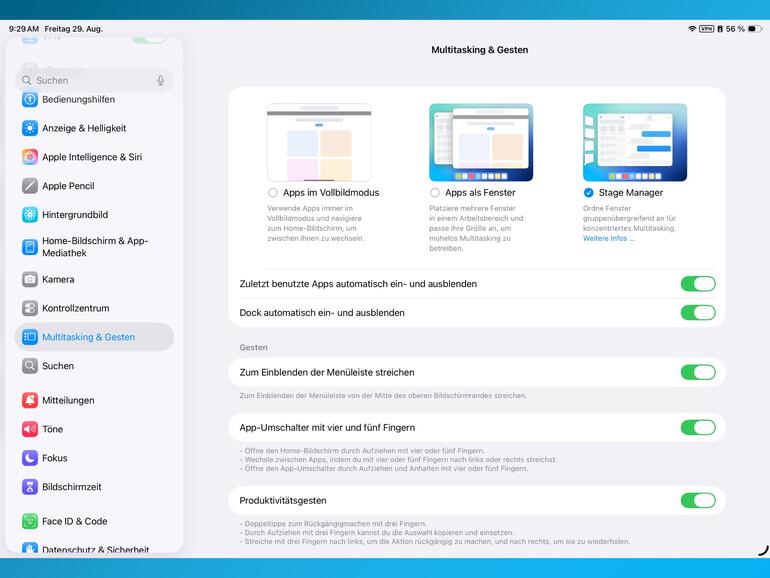Click the Suchen search input field
Screen dimensions: 770x578
tap(94, 81)
